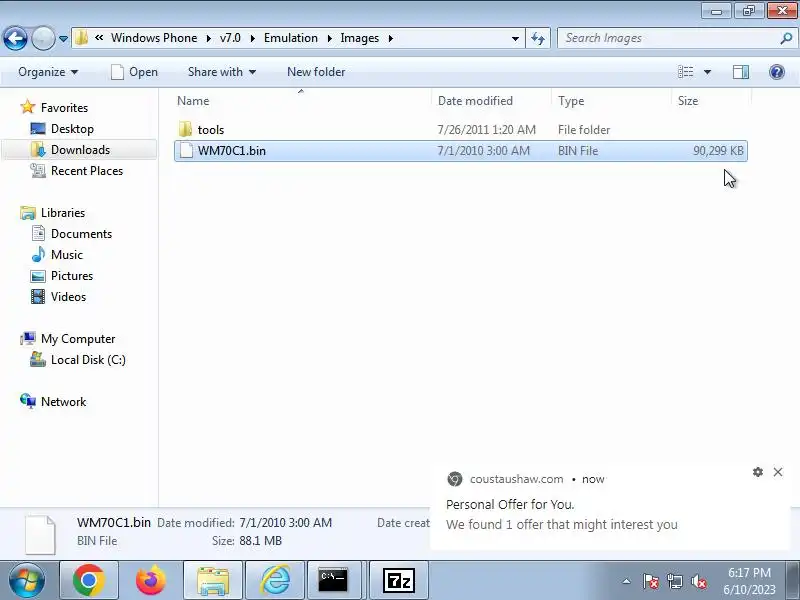800x600 pixels.
Task: Click the search magnifier icon
Action: (786, 38)
